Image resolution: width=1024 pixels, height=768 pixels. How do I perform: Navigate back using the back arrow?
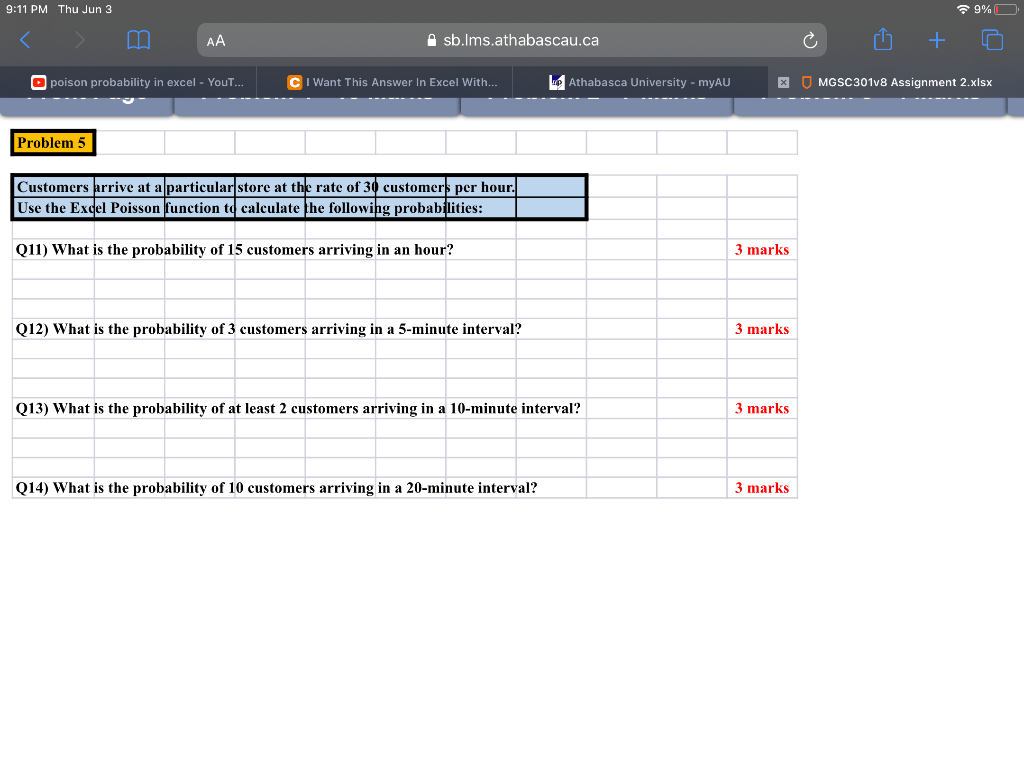(x=24, y=40)
